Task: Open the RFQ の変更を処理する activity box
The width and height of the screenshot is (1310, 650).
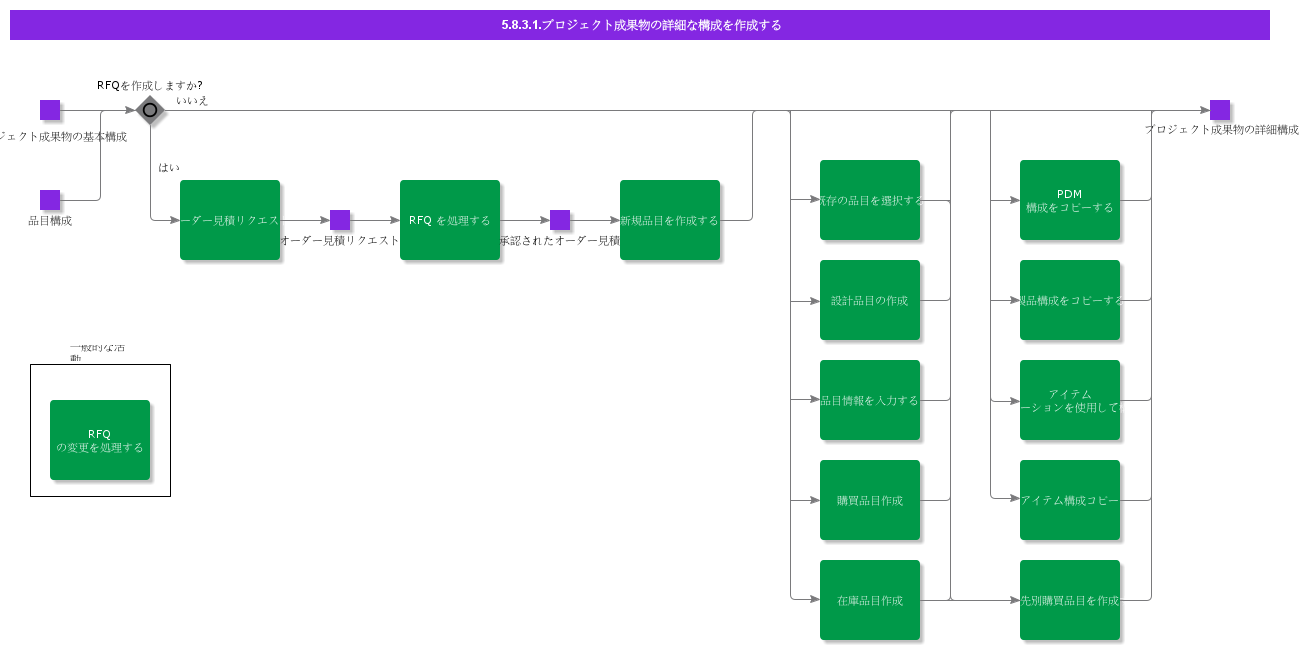Action: click(100, 440)
